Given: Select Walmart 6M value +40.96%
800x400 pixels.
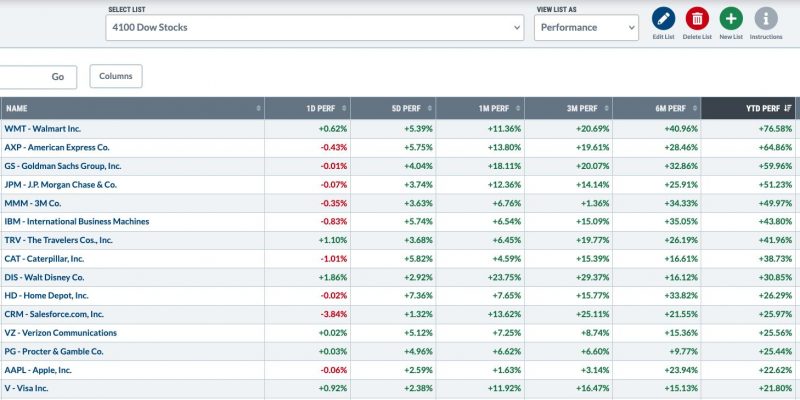Looking at the screenshot, I should pyautogui.click(x=681, y=129).
